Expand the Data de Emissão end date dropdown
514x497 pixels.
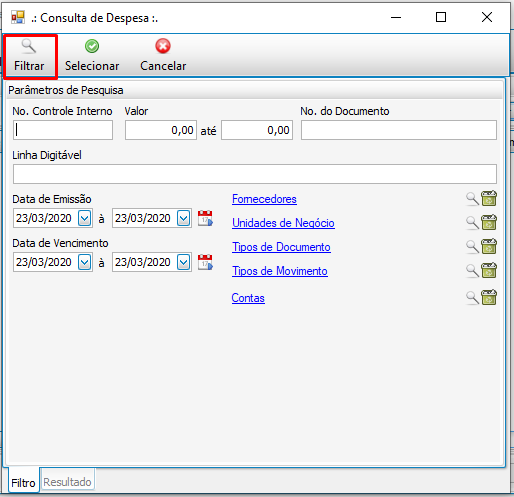coord(184,218)
